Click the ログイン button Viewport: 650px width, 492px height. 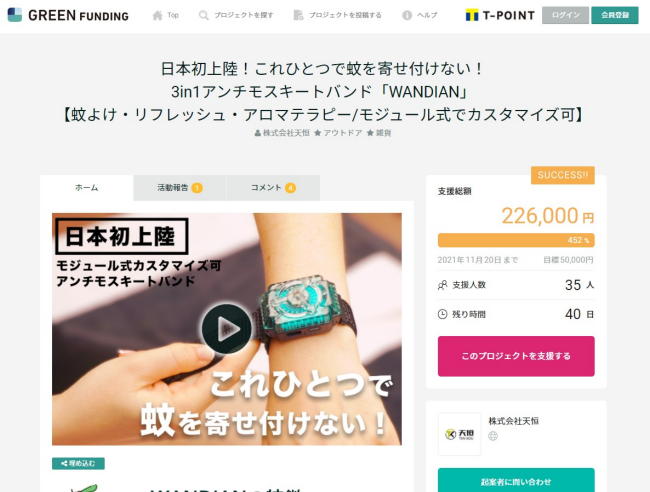[x=565, y=15]
